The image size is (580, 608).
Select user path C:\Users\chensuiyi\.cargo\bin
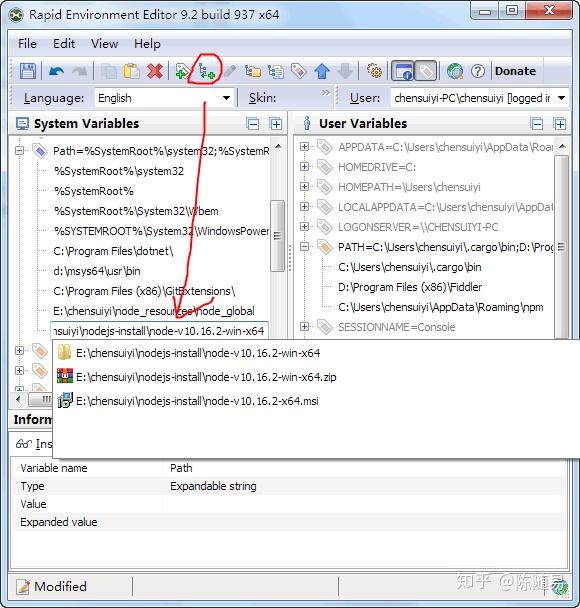click(410, 267)
